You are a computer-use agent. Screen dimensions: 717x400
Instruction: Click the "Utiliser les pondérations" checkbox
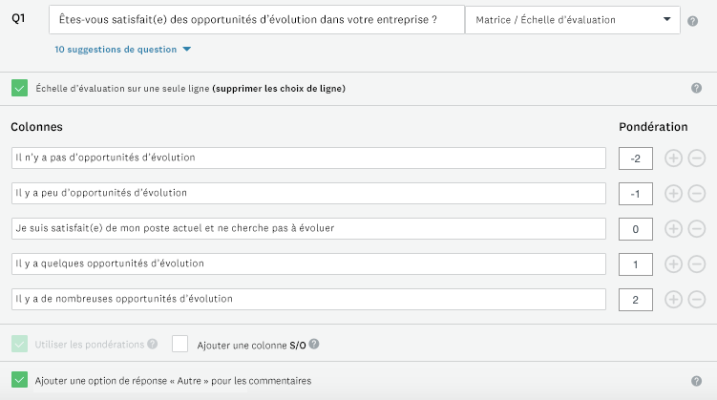[20, 344]
